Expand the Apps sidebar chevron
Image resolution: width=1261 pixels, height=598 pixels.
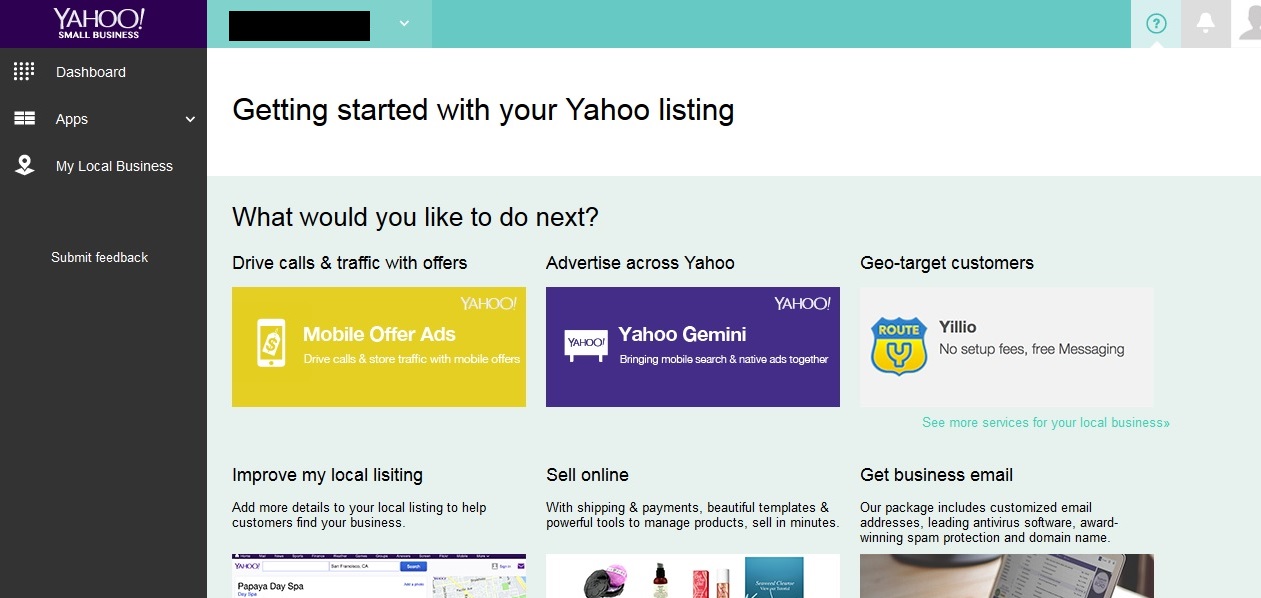(190, 119)
